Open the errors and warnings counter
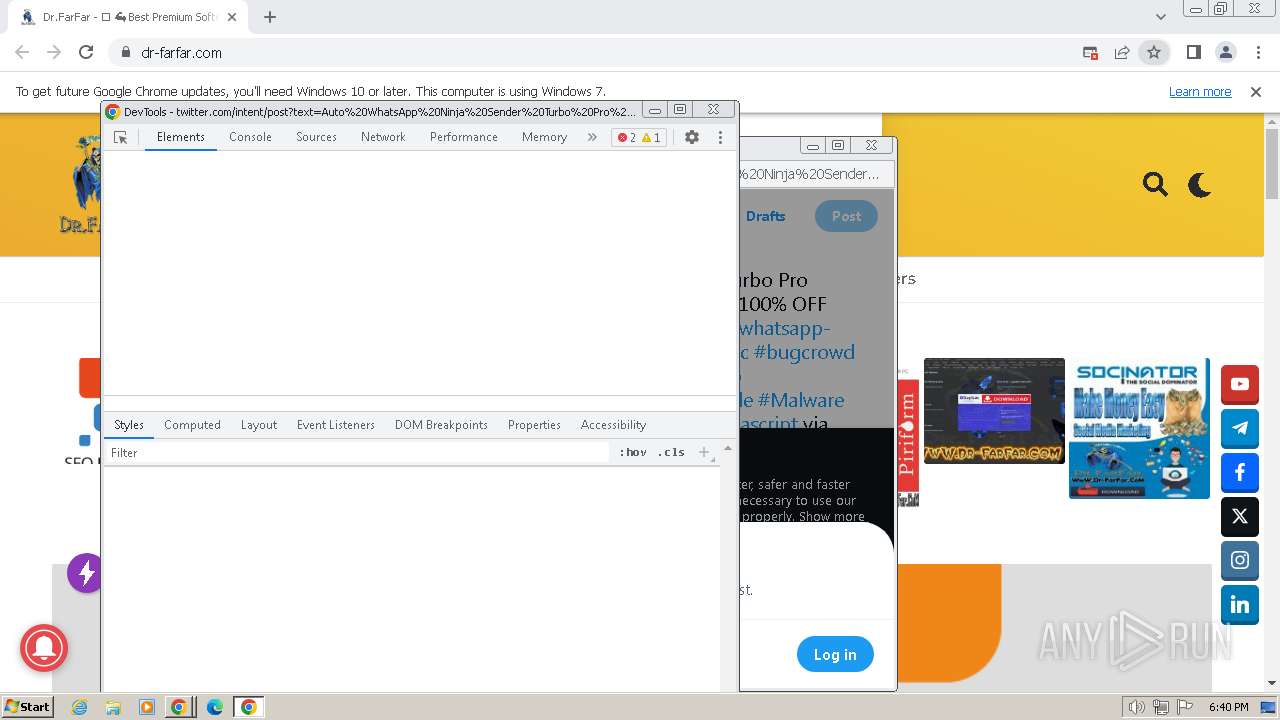Screen dimensions: 1280x720 [x=639, y=137]
